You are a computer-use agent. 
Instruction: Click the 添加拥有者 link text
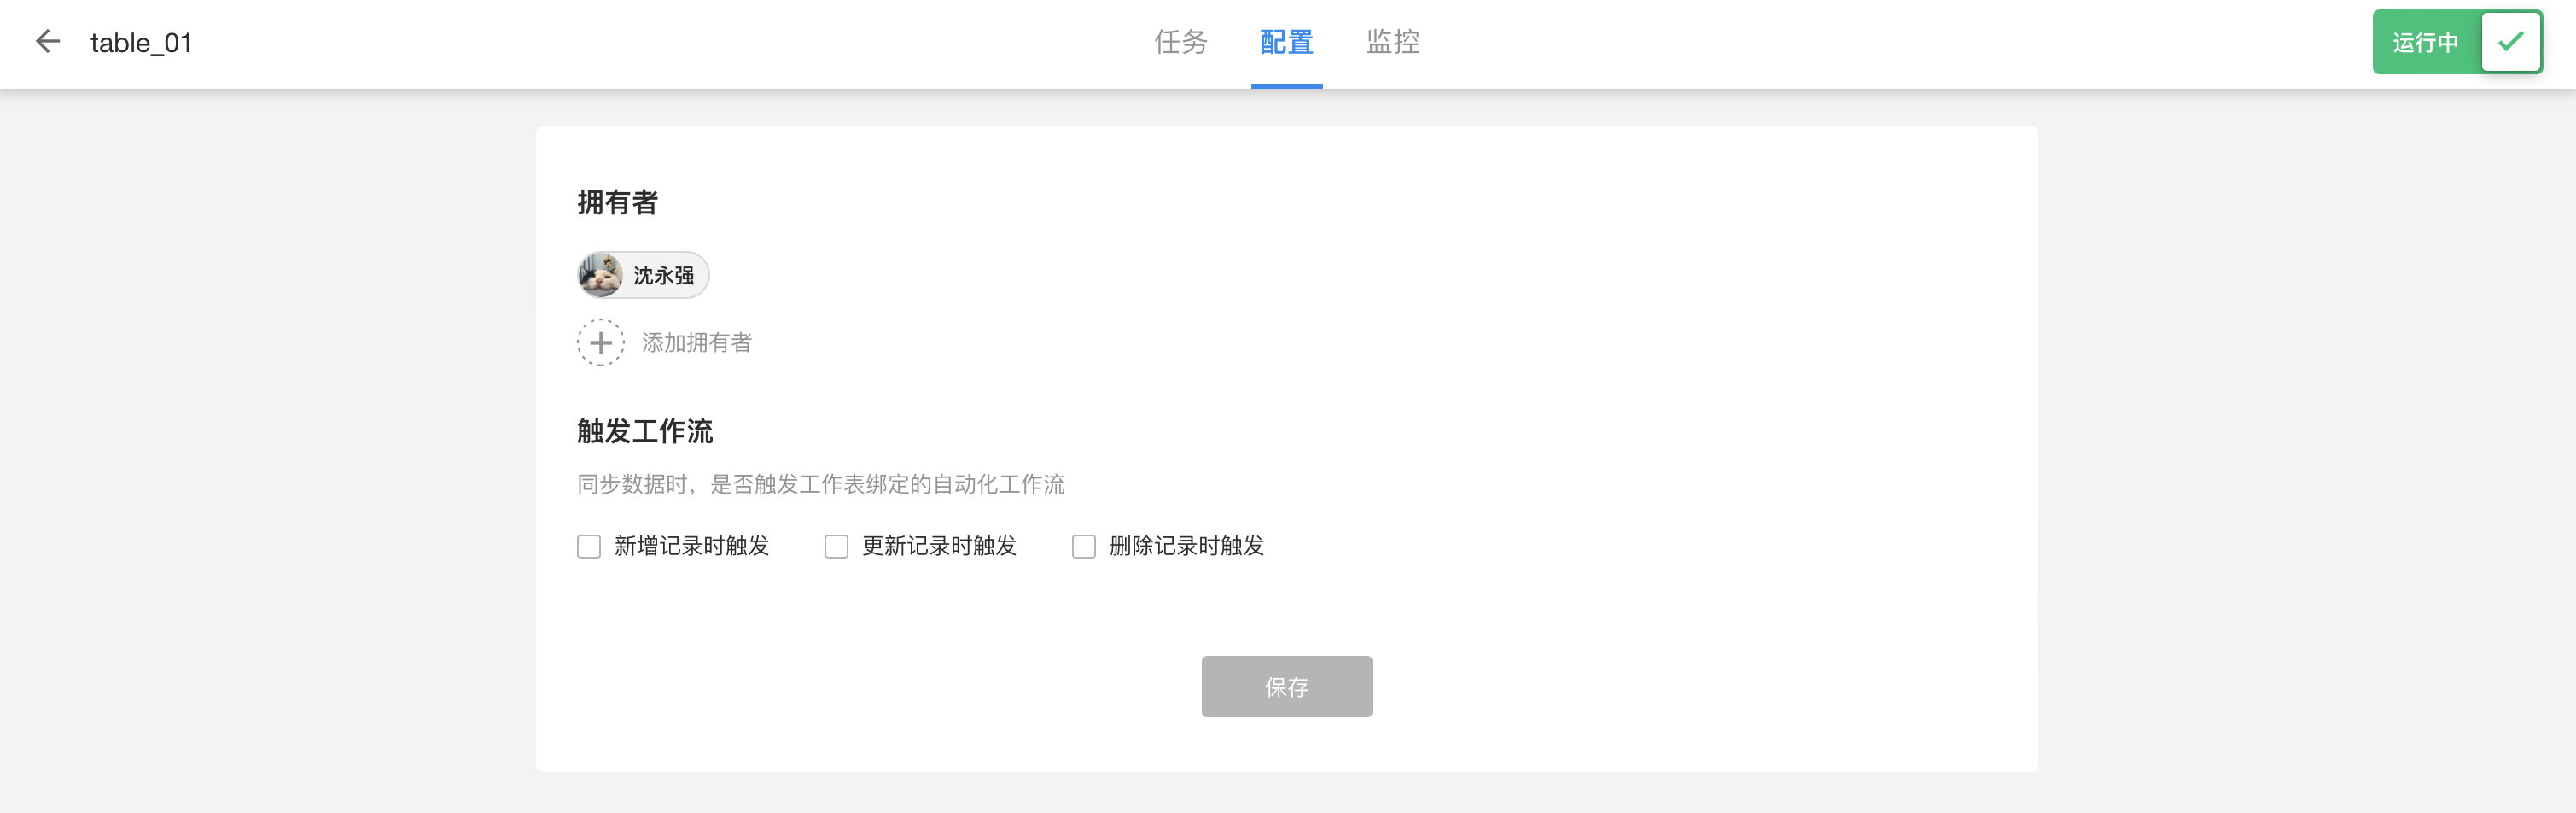click(x=697, y=343)
